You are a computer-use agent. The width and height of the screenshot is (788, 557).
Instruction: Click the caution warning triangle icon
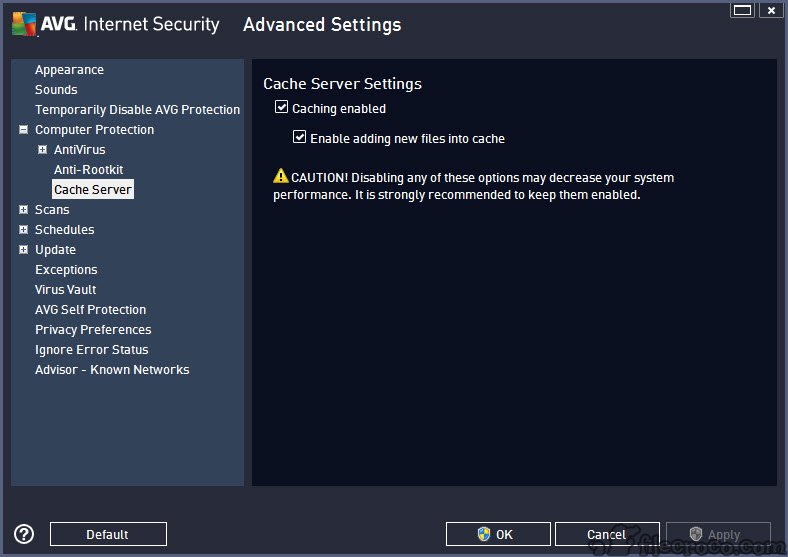(x=280, y=176)
